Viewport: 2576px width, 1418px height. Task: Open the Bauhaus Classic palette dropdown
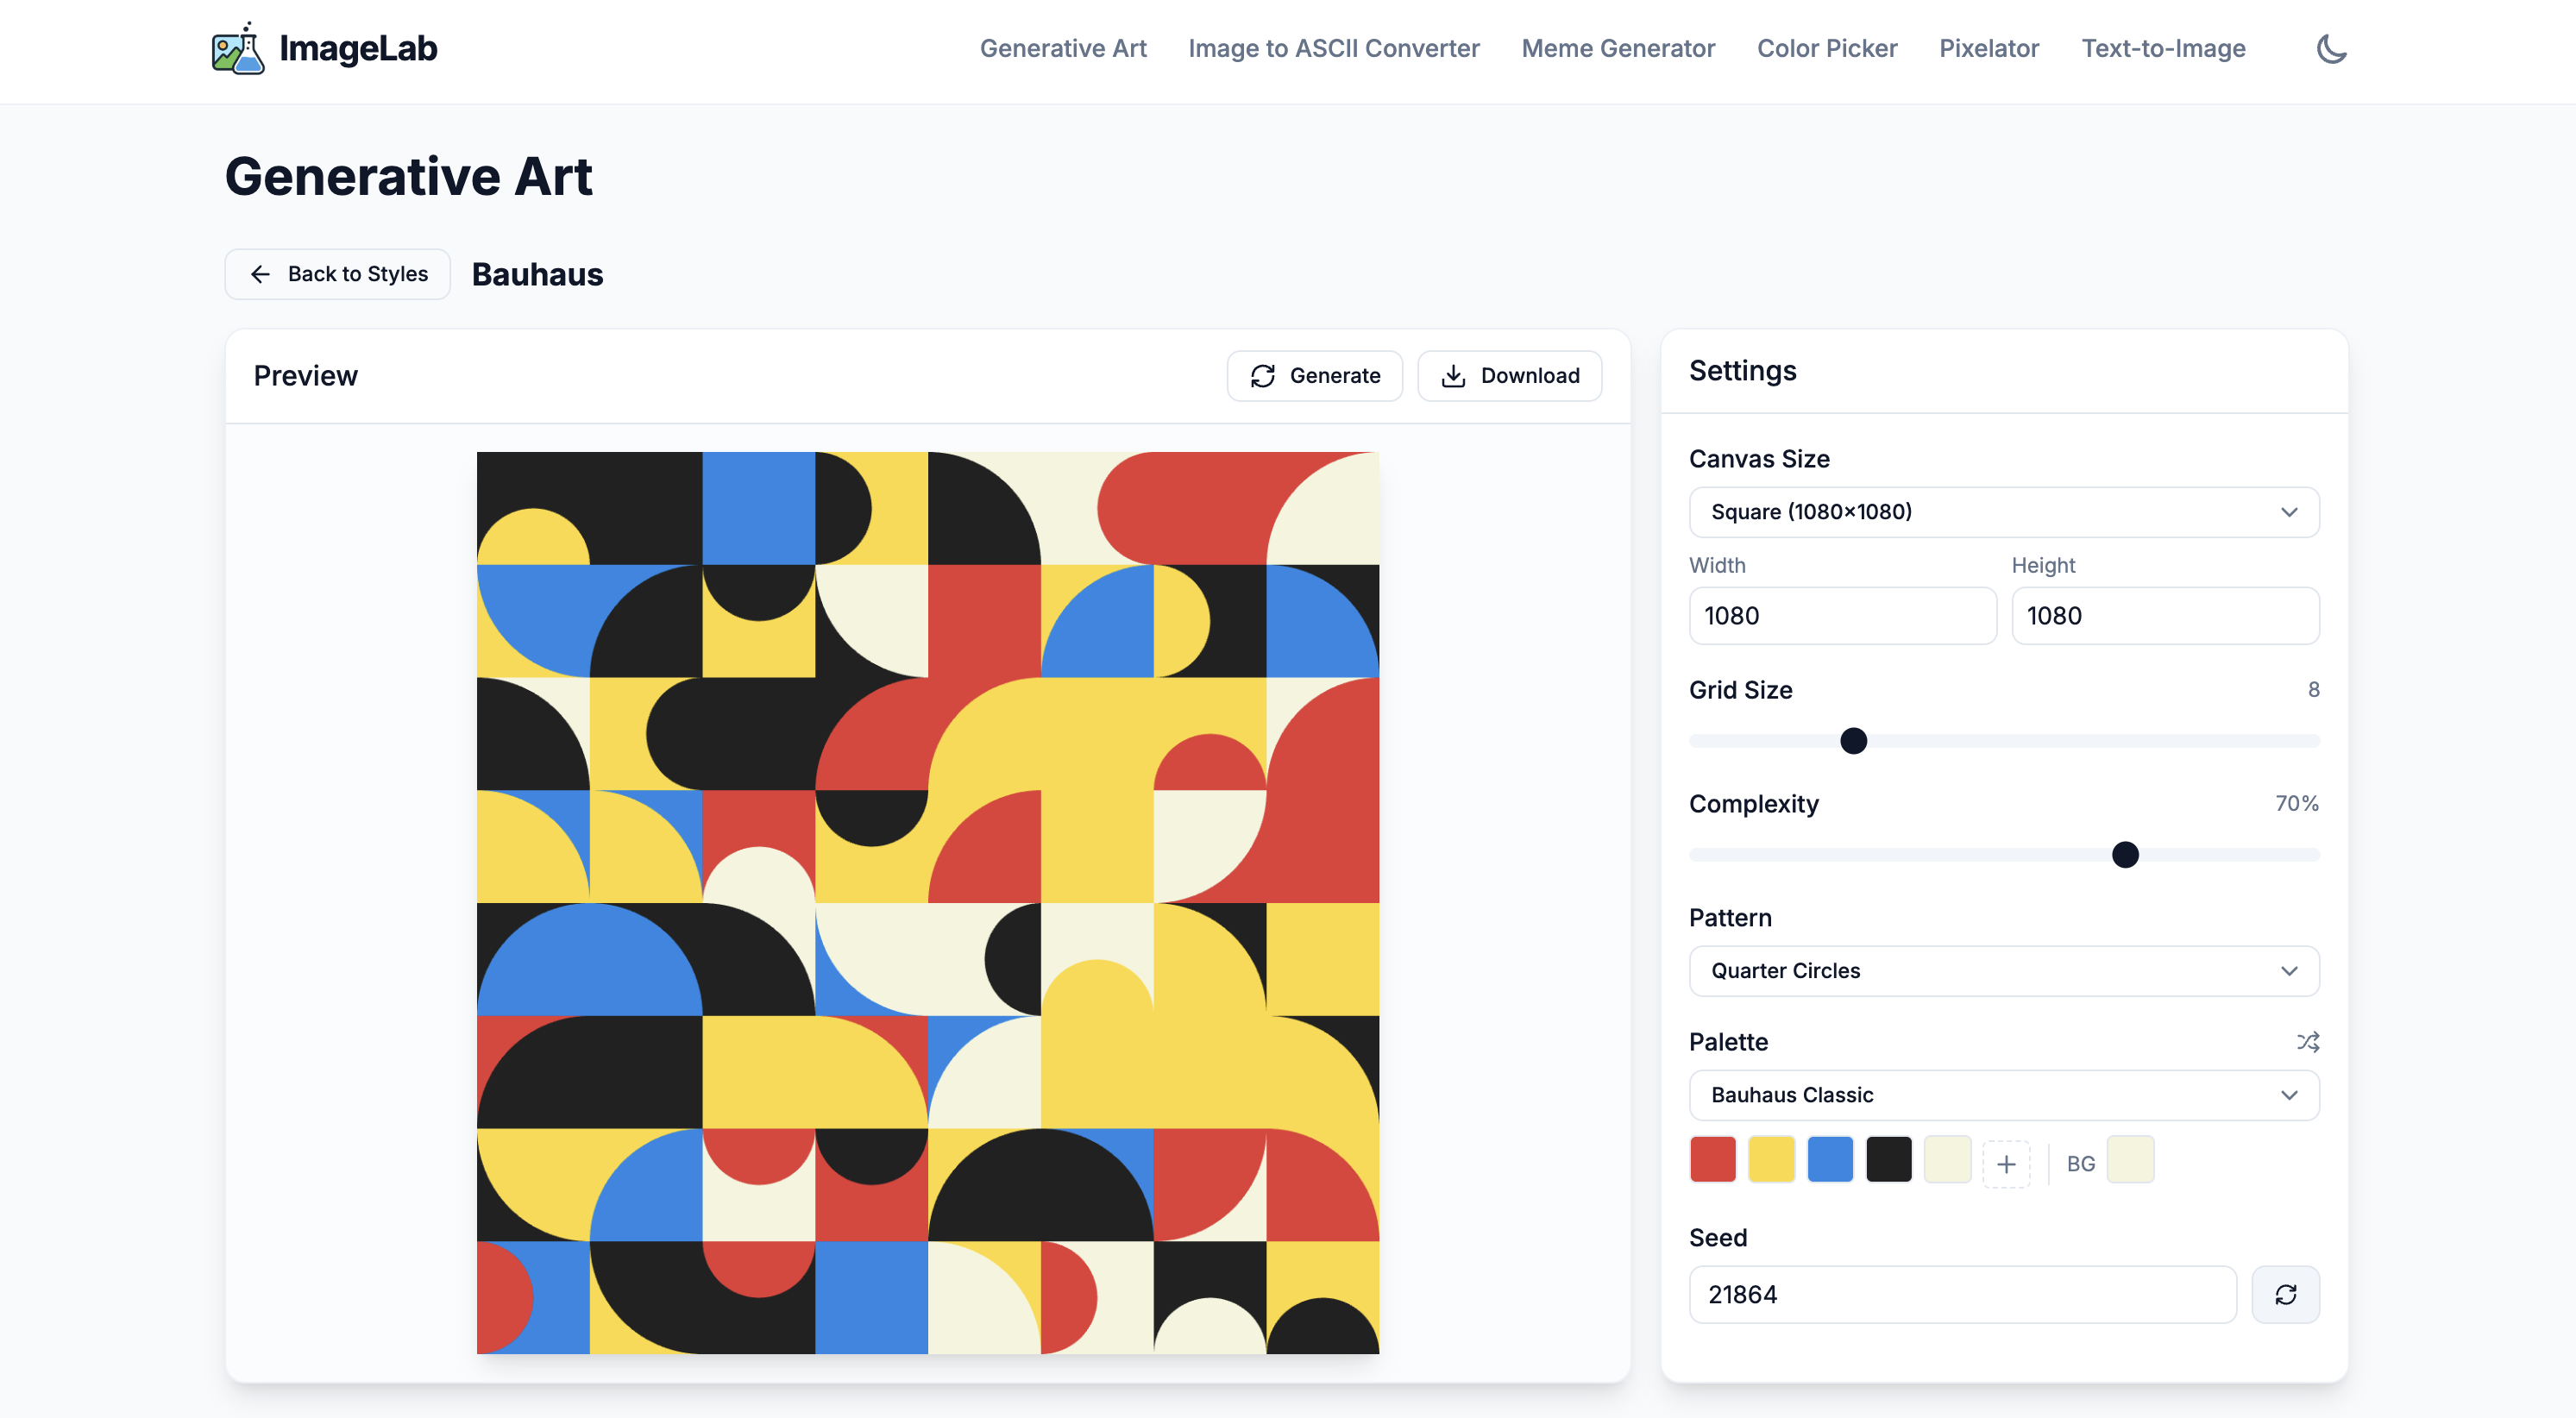click(2003, 1095)
